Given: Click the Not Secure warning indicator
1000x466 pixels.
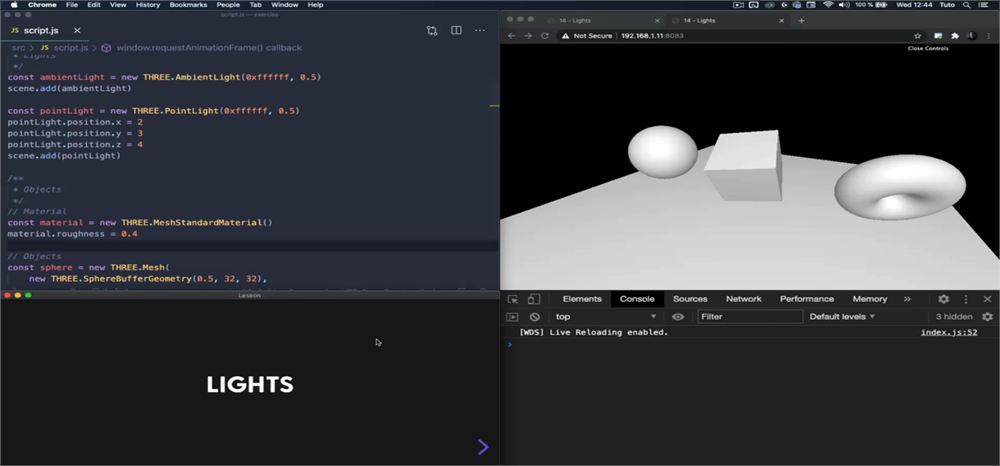Looking at the screenshot, I should click(x=587, y=36).
